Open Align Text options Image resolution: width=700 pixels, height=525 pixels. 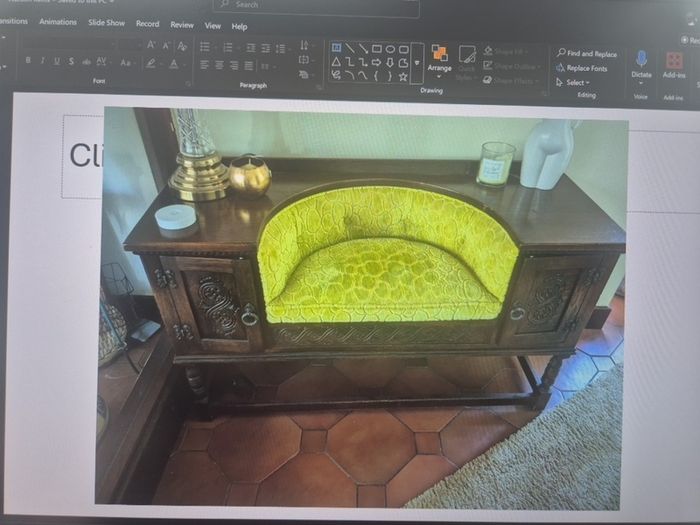click(305, 59)
